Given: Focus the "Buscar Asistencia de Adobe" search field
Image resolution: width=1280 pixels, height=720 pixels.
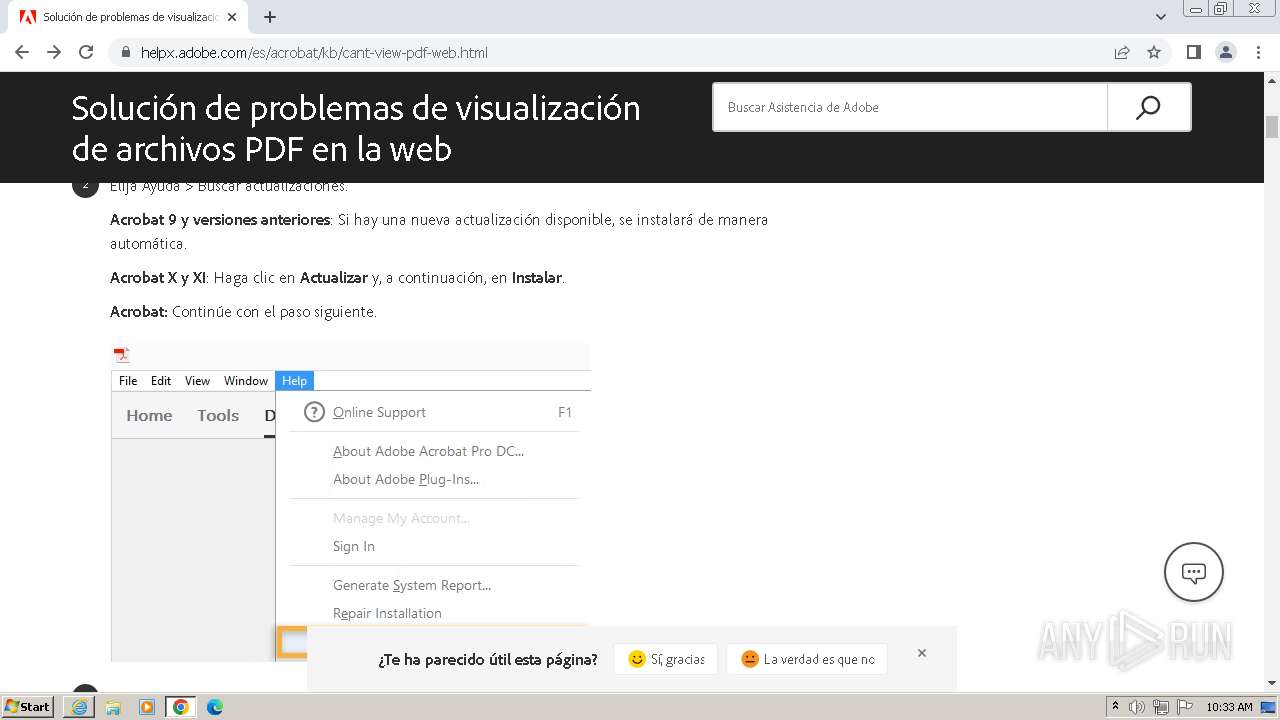Looking at the screenshot, I should 910,107.
